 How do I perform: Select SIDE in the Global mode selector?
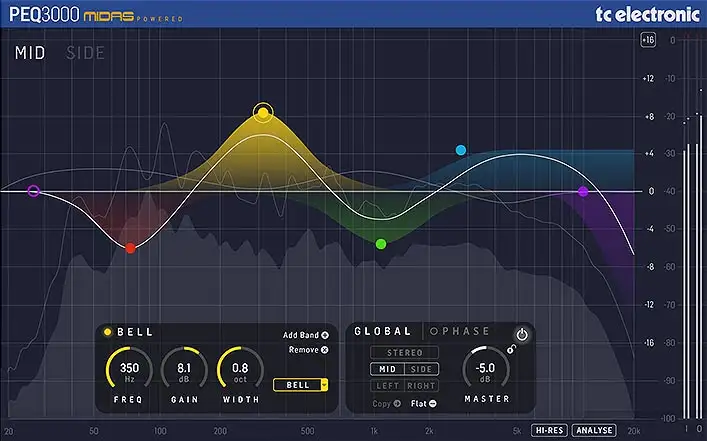(x=421, y=369)
